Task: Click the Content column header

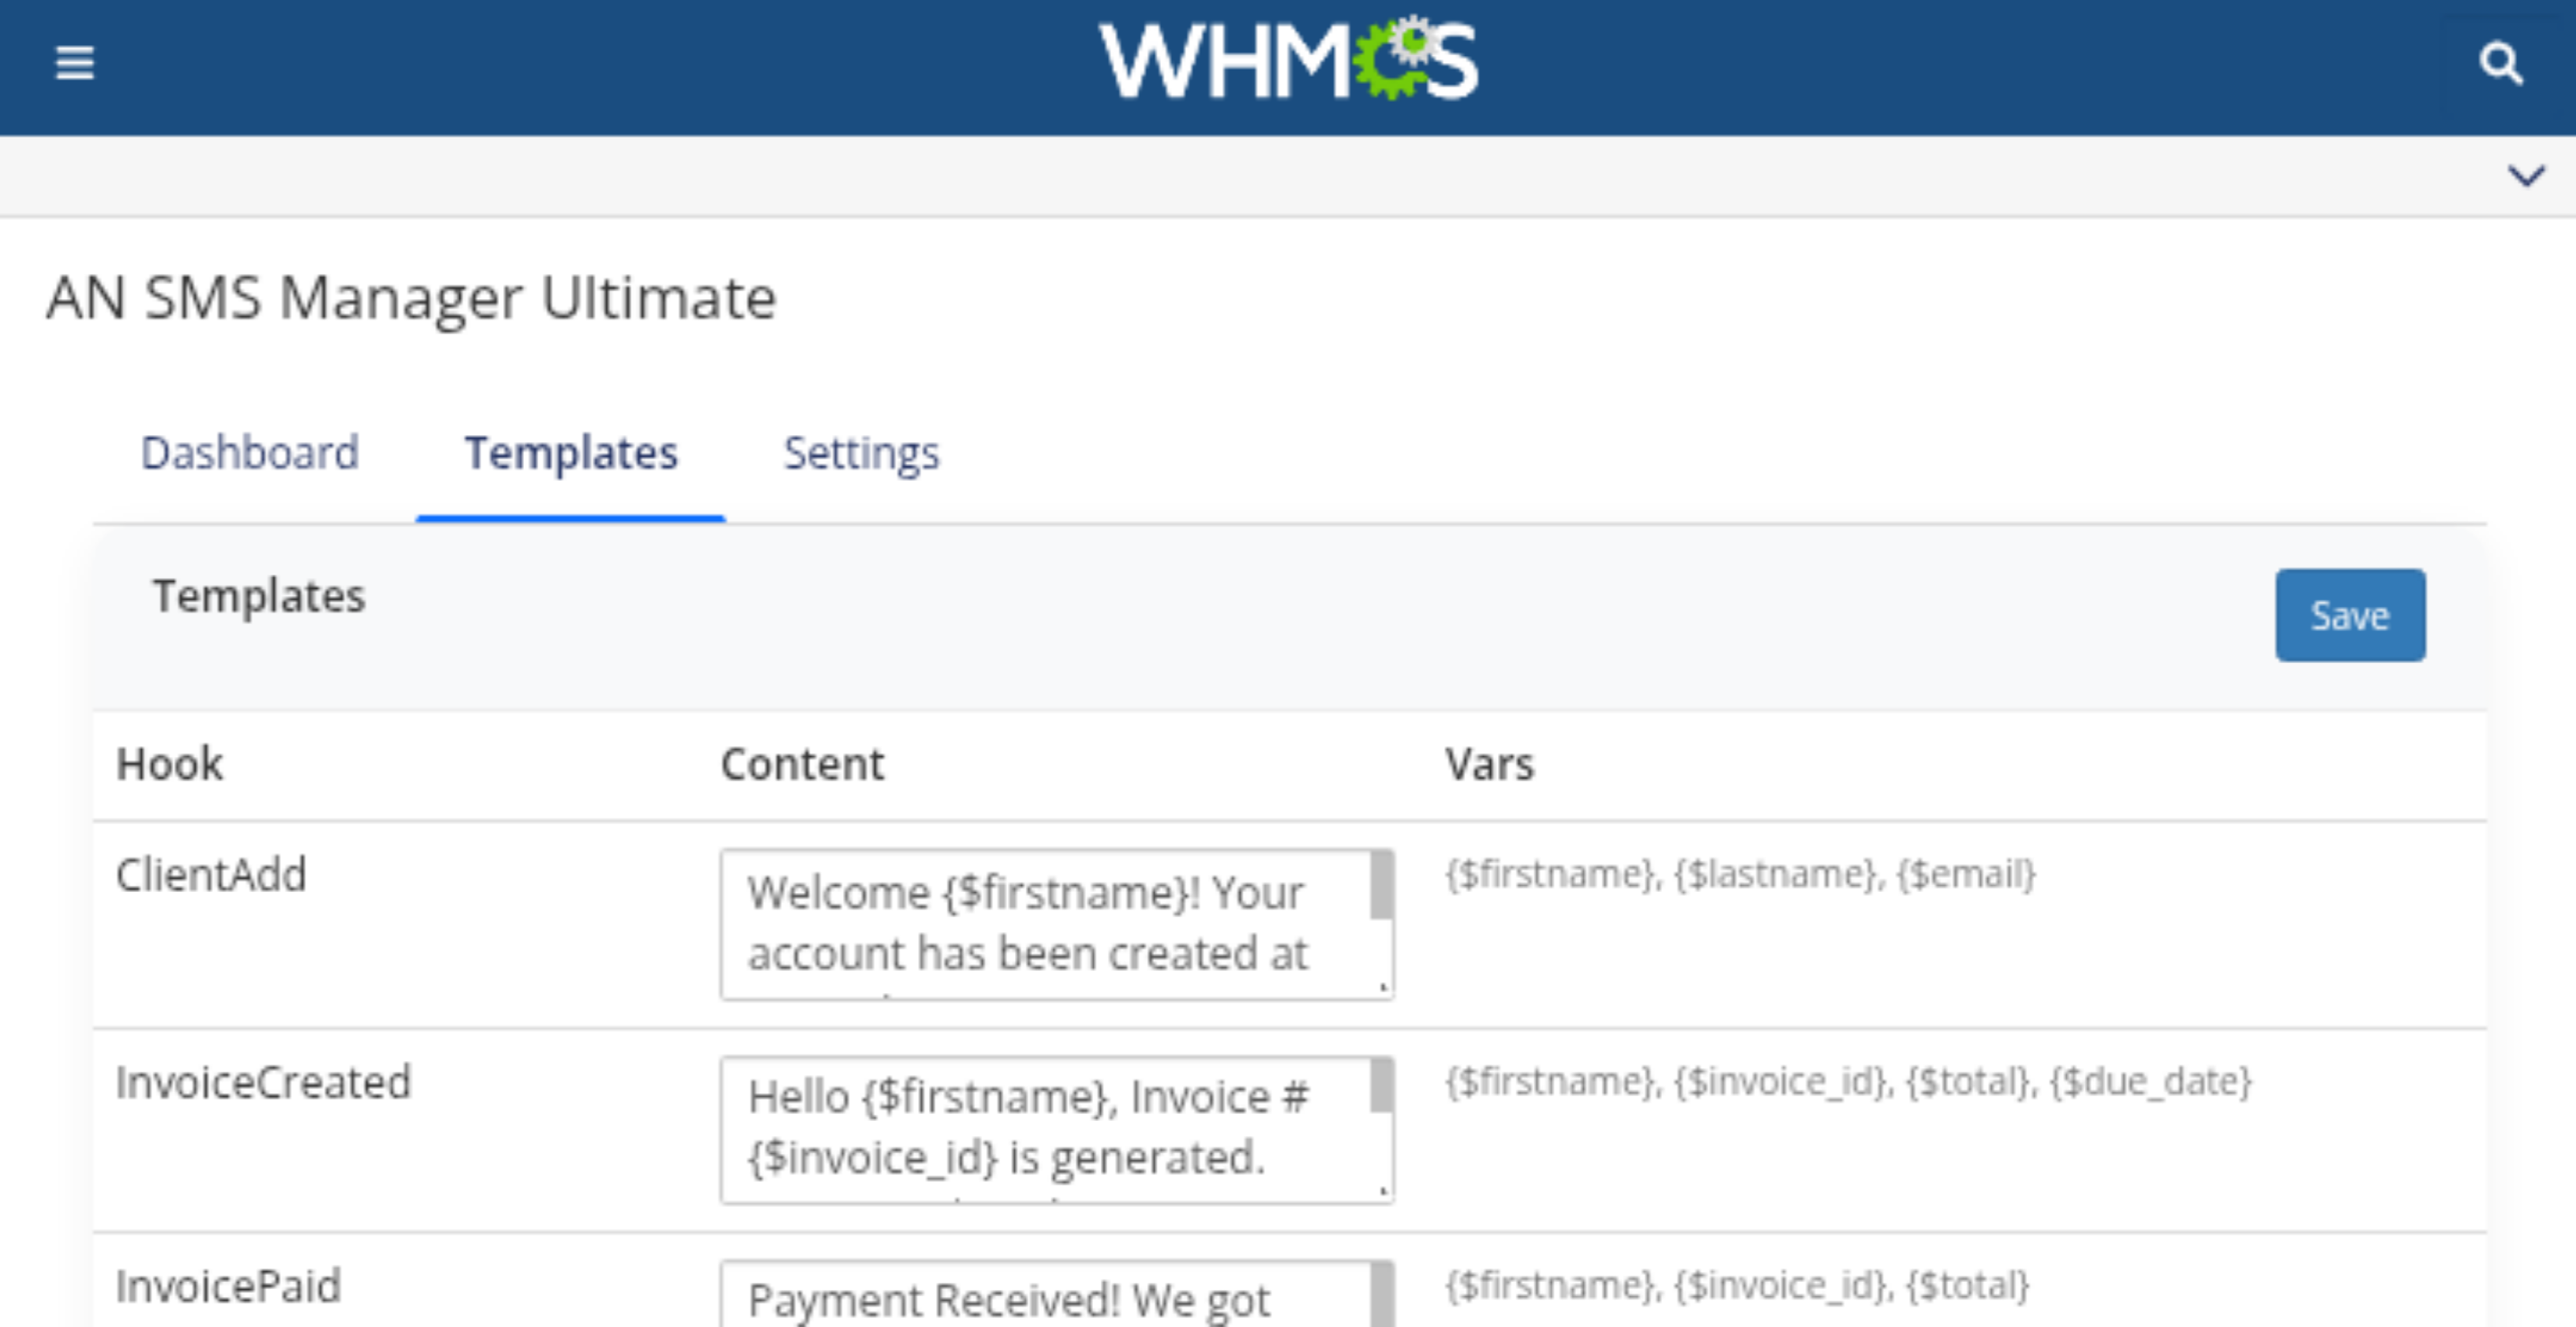Action: (x=802, y=764)
